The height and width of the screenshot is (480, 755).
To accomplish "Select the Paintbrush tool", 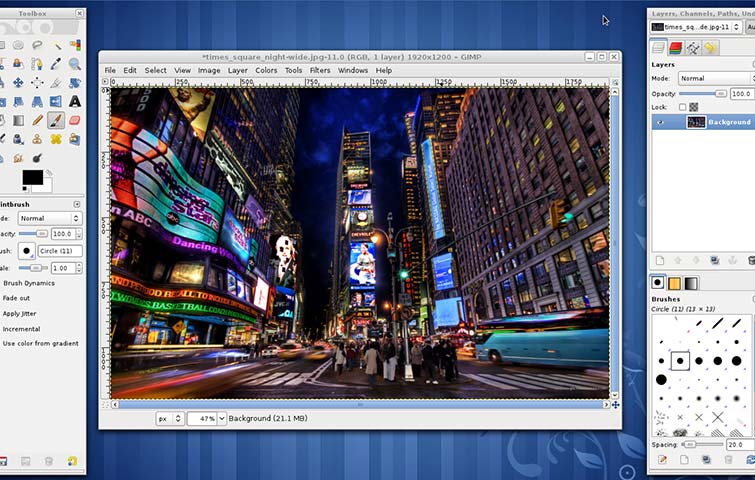I will tap(56, 120).
